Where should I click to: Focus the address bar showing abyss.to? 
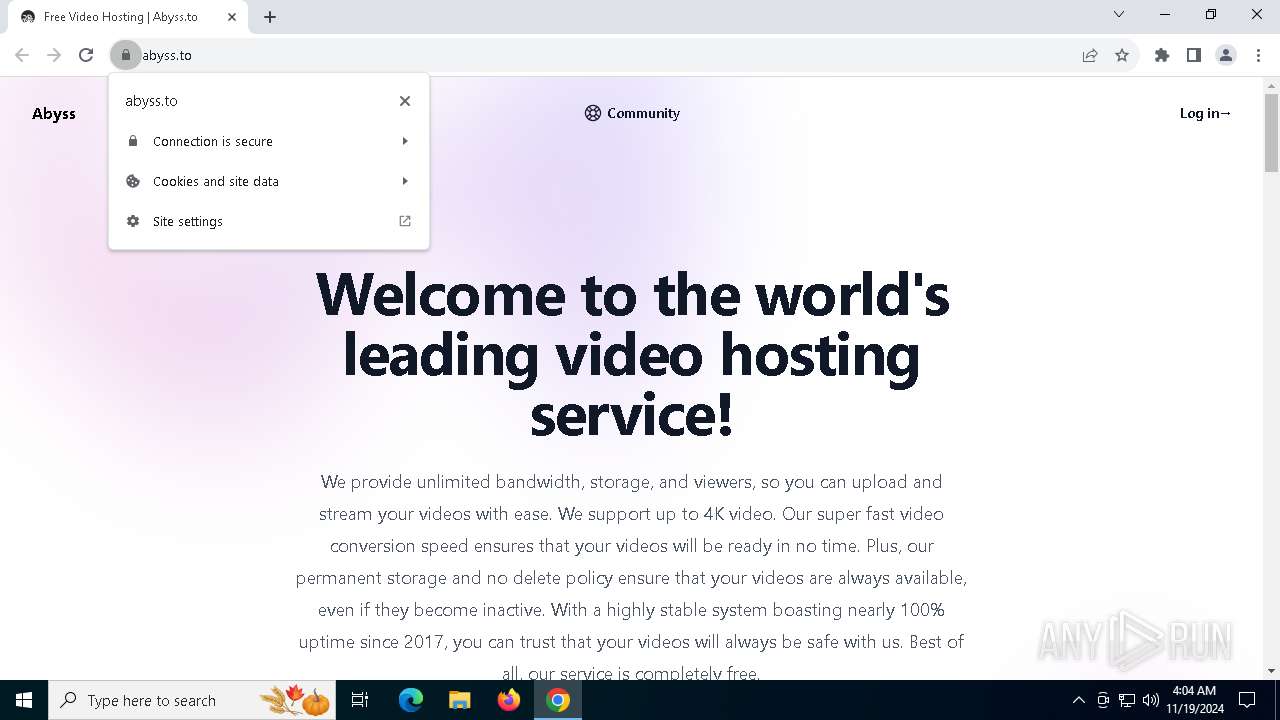tap(600, 55)
